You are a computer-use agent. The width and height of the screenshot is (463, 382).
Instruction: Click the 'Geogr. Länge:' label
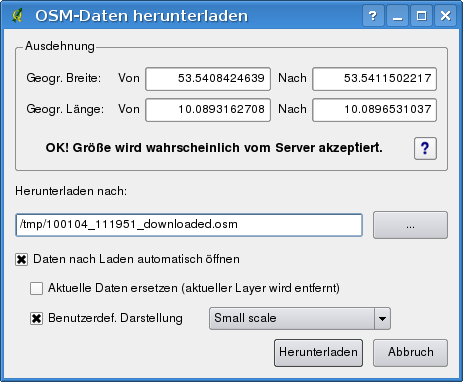65,109
